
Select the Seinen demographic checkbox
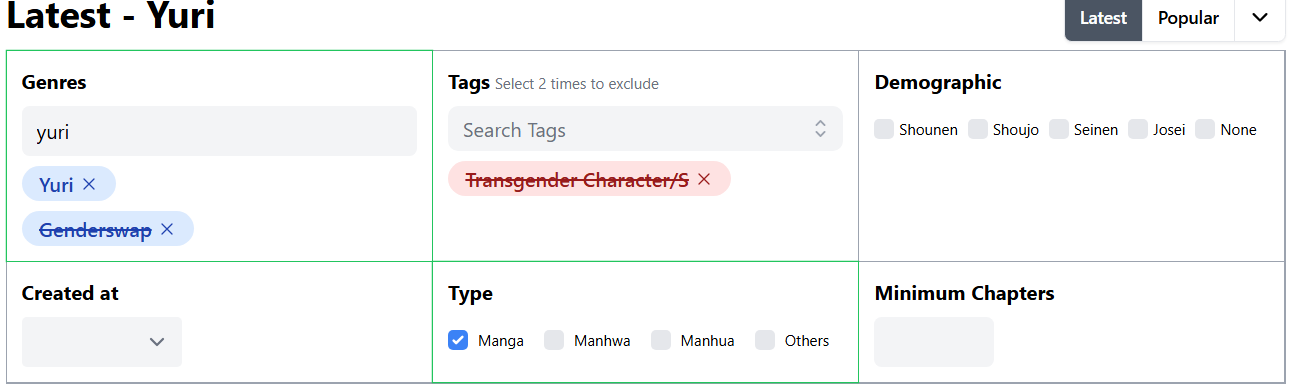[1059, 129]
